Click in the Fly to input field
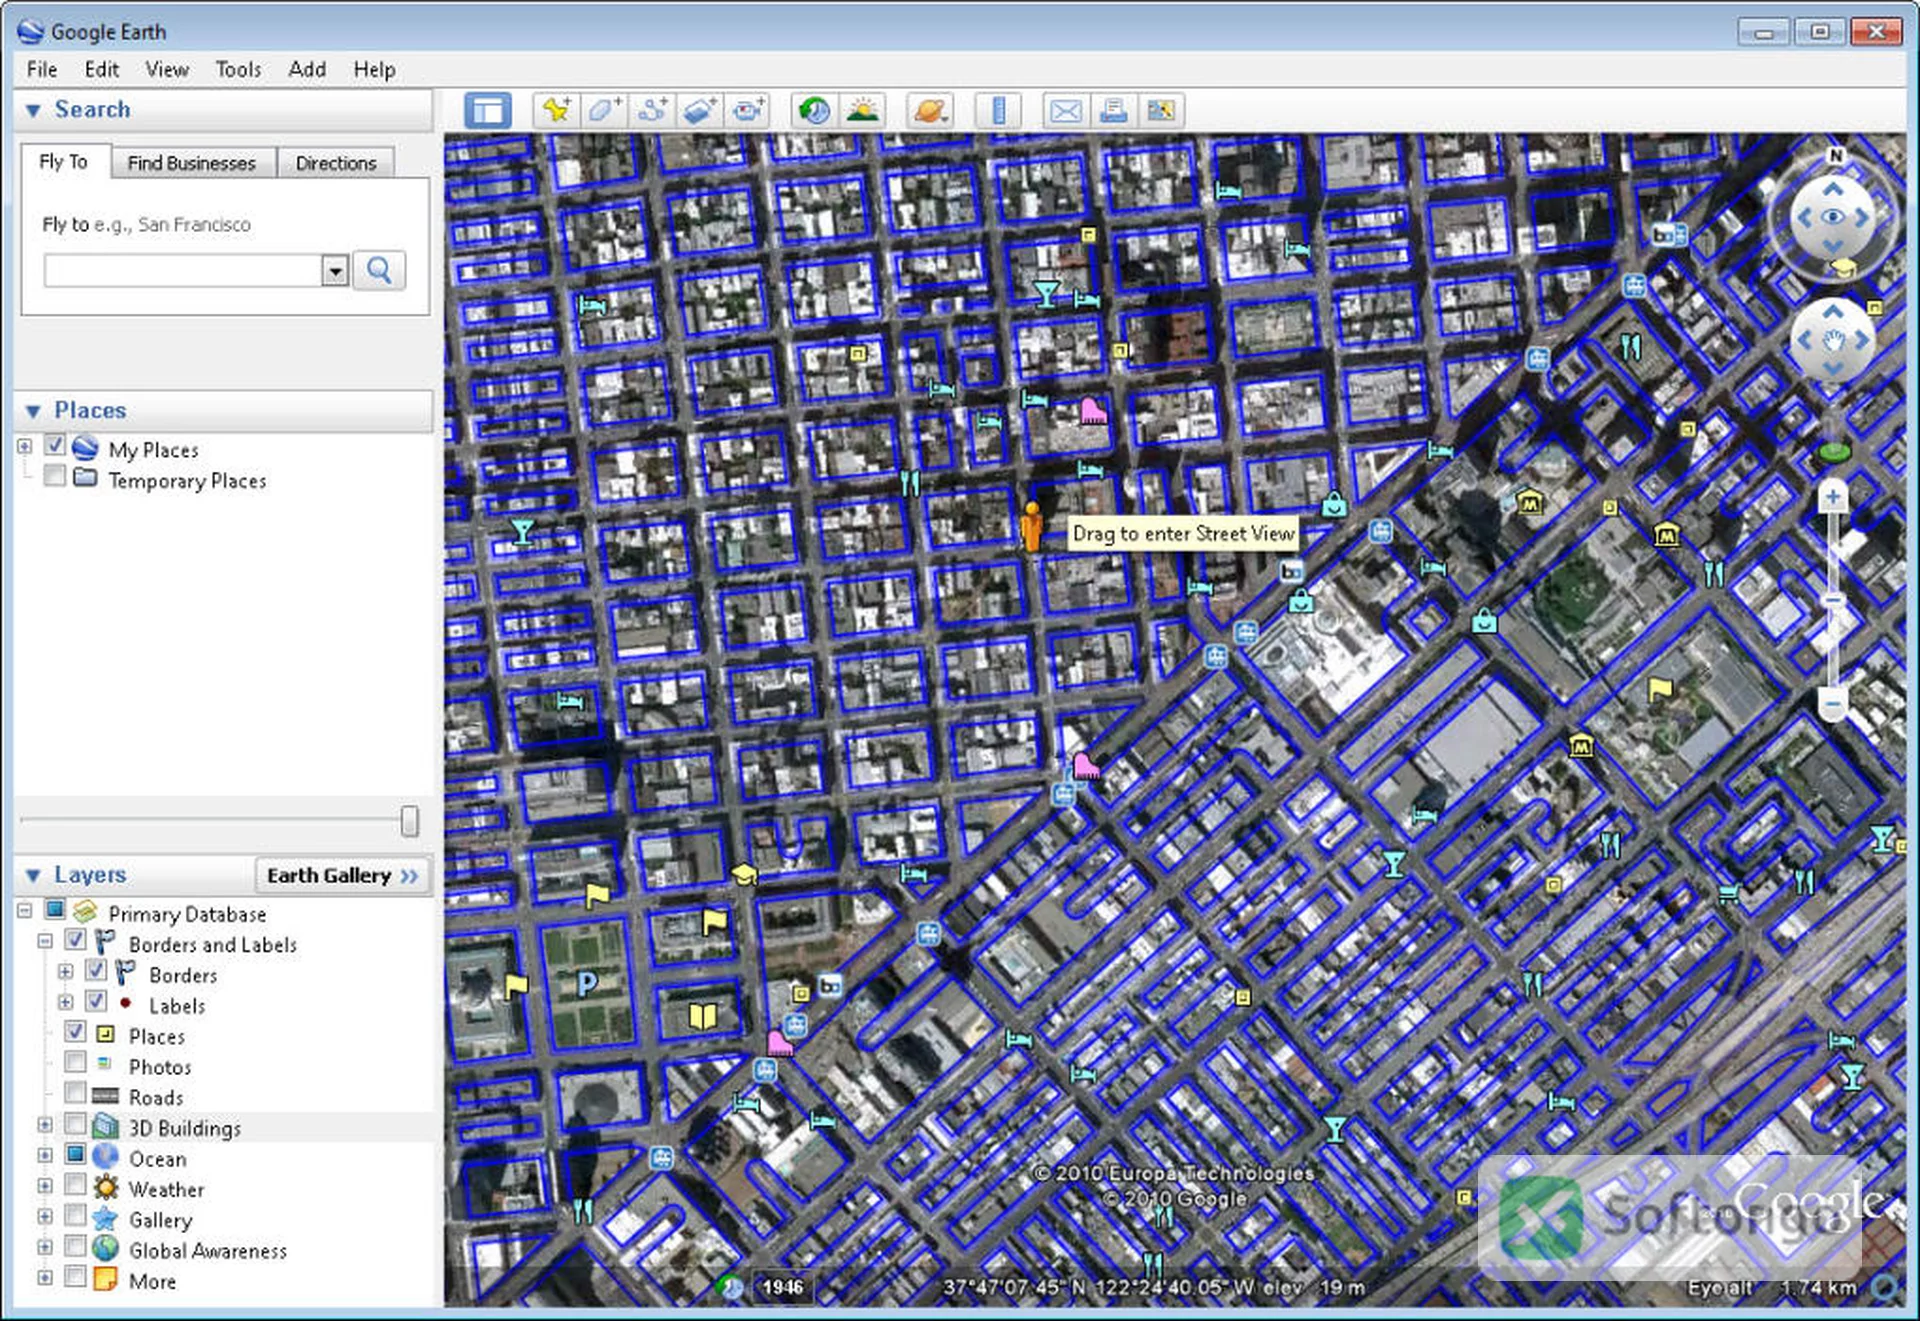The width and height of the screenshot is (1920, 1321). tap(183, 270)
